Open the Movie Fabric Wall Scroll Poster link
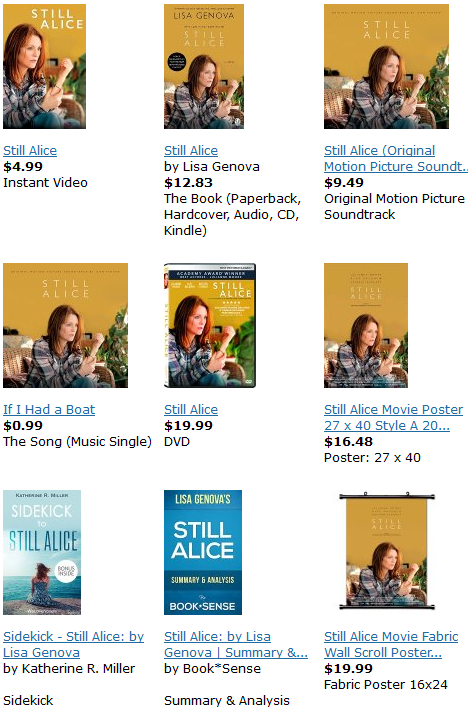Screen dimensions: 468x710 (391, 644)
